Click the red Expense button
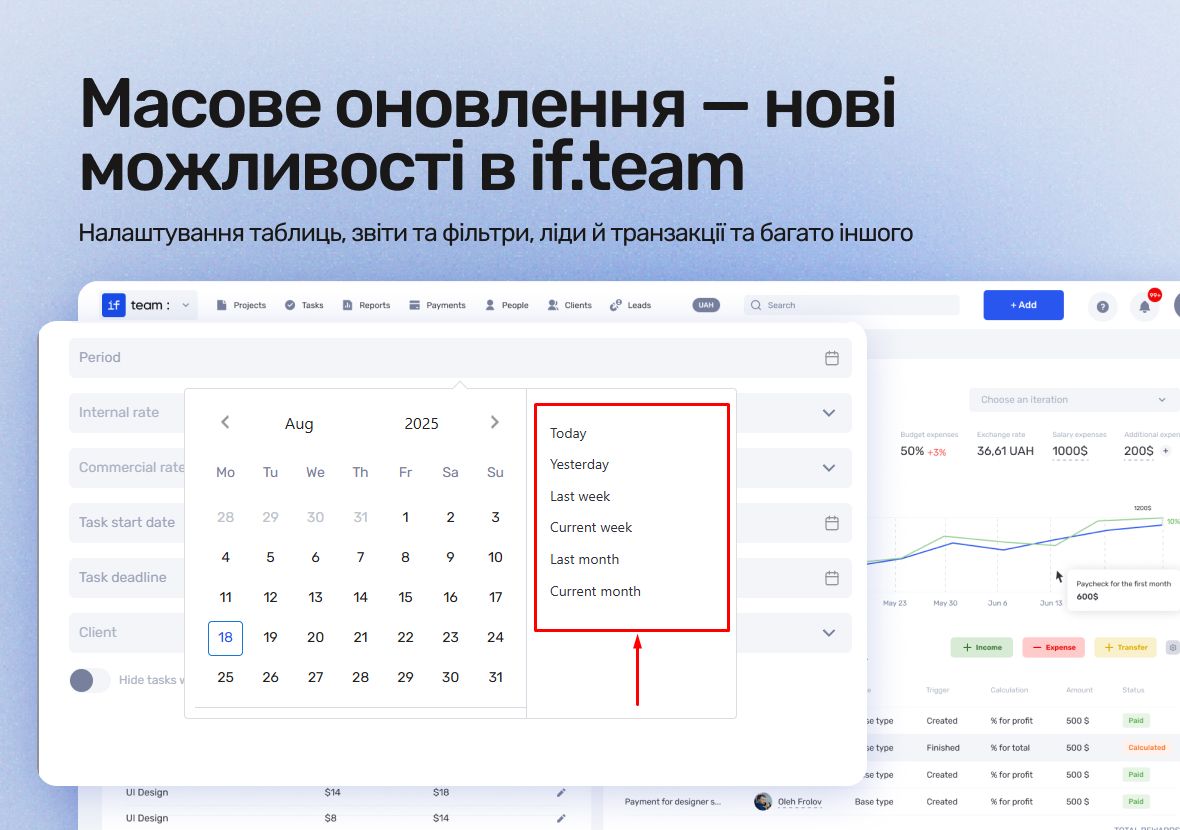This screenshot has width=1180, height=830. (1054, 647)
